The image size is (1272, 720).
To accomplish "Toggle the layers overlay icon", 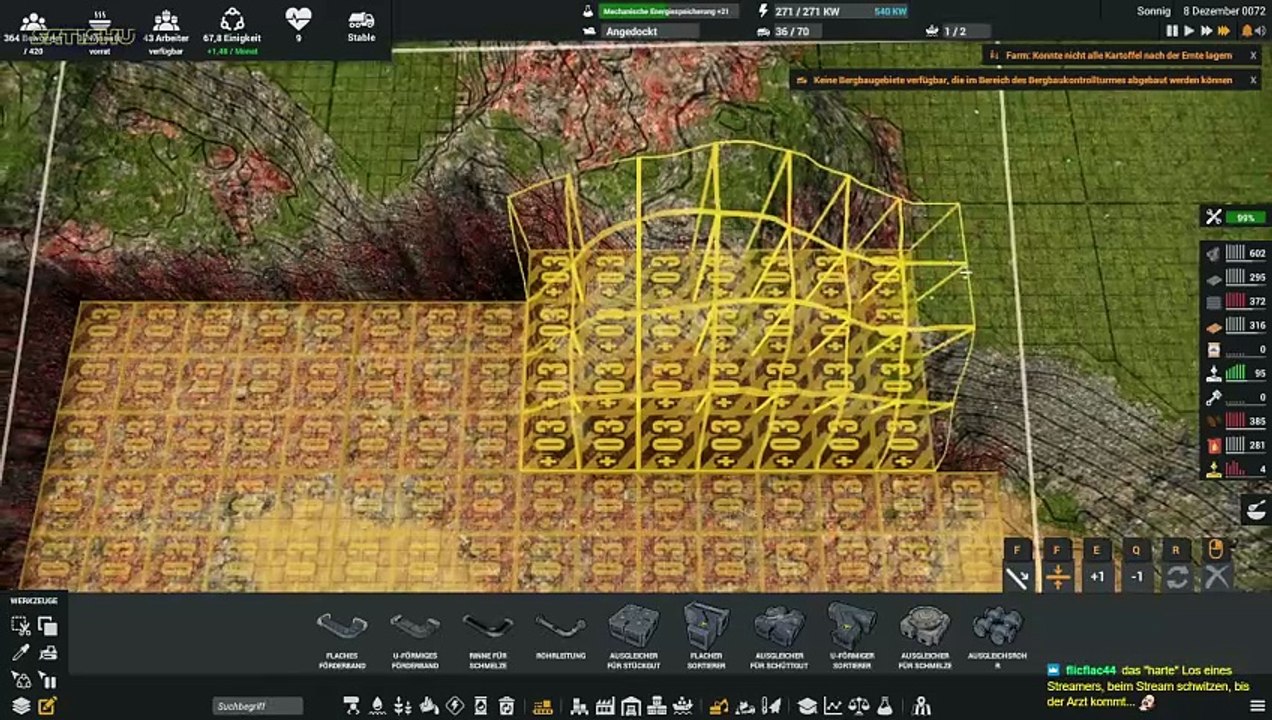I will [20, 706].
